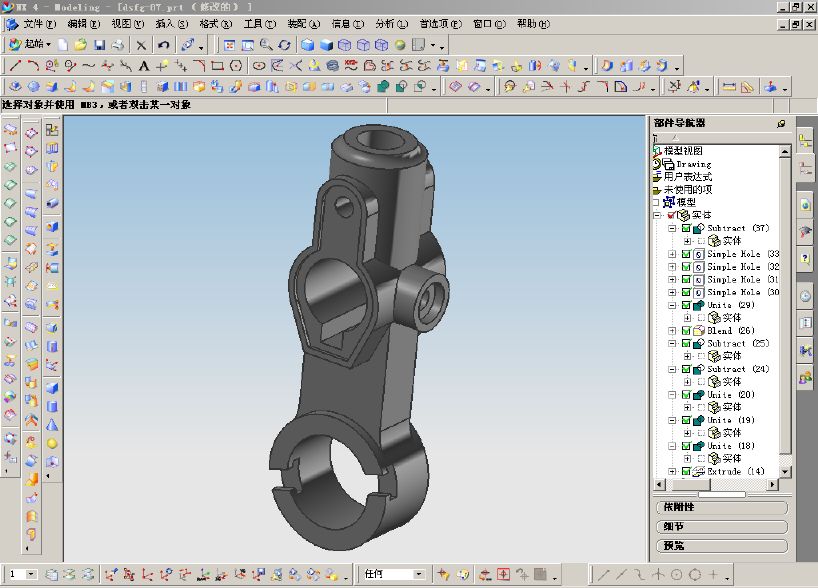Toggle checkbox for Subtract (37)
Viewport: 818px width, 588px height.
click(x=687, y=228)
